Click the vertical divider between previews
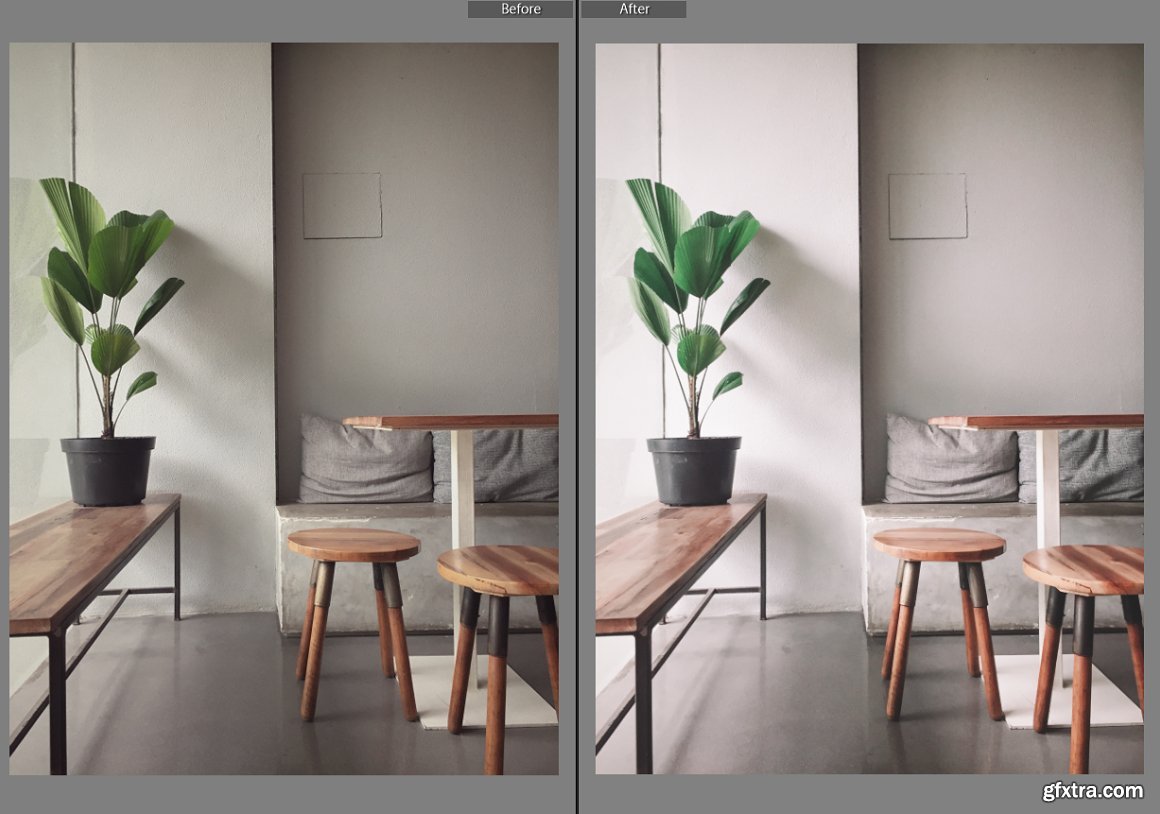1160x814 pixels. [x=577, y=407]
